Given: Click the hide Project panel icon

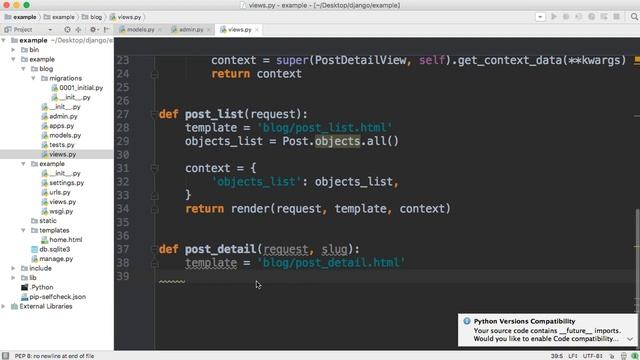Looking at the screenshot, I should pyautogui.click(x=107, y=29).
